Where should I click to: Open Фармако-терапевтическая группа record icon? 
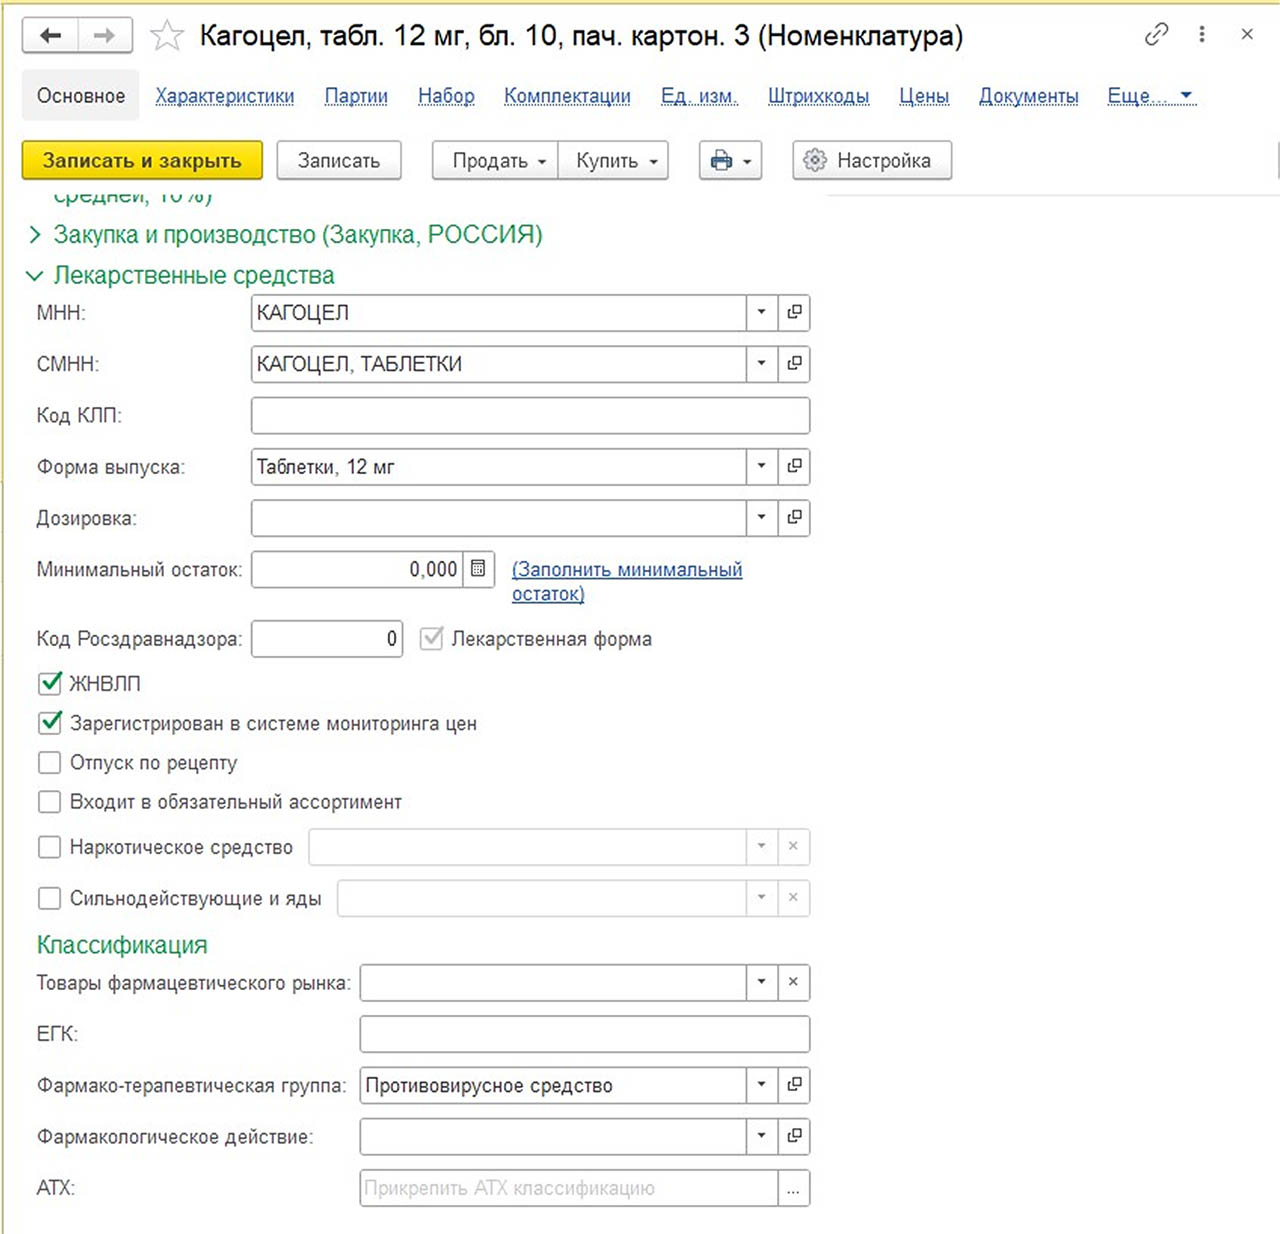(794, 1085)
